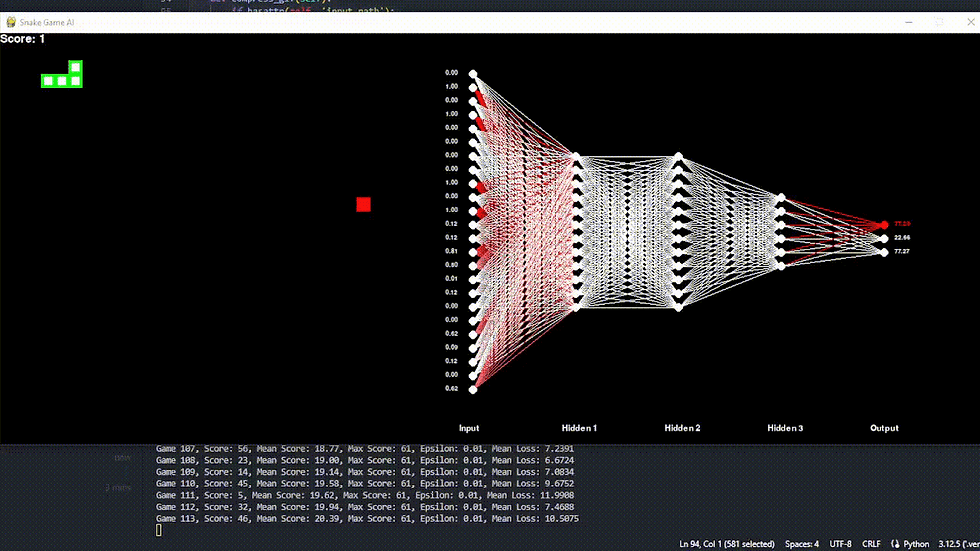Image resolution: width=980 pixels, height=551 pixels.
Task: Click the green snake on the board
Action: pos(62,74)
